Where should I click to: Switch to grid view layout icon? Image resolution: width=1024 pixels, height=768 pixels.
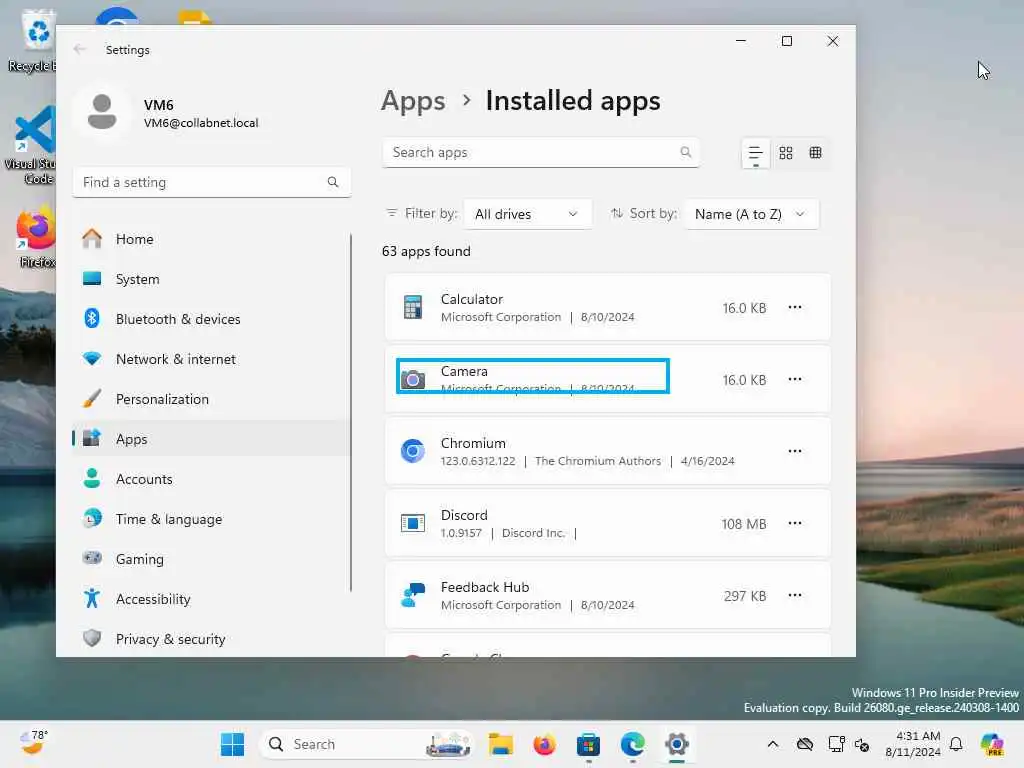click(786, 153)
